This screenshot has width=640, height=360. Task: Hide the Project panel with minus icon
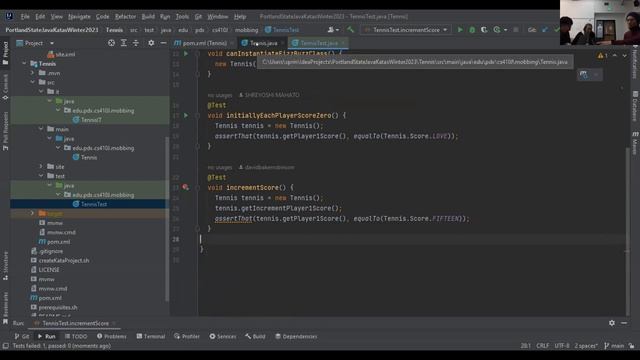pyautogui.click(x=163, y=43)
